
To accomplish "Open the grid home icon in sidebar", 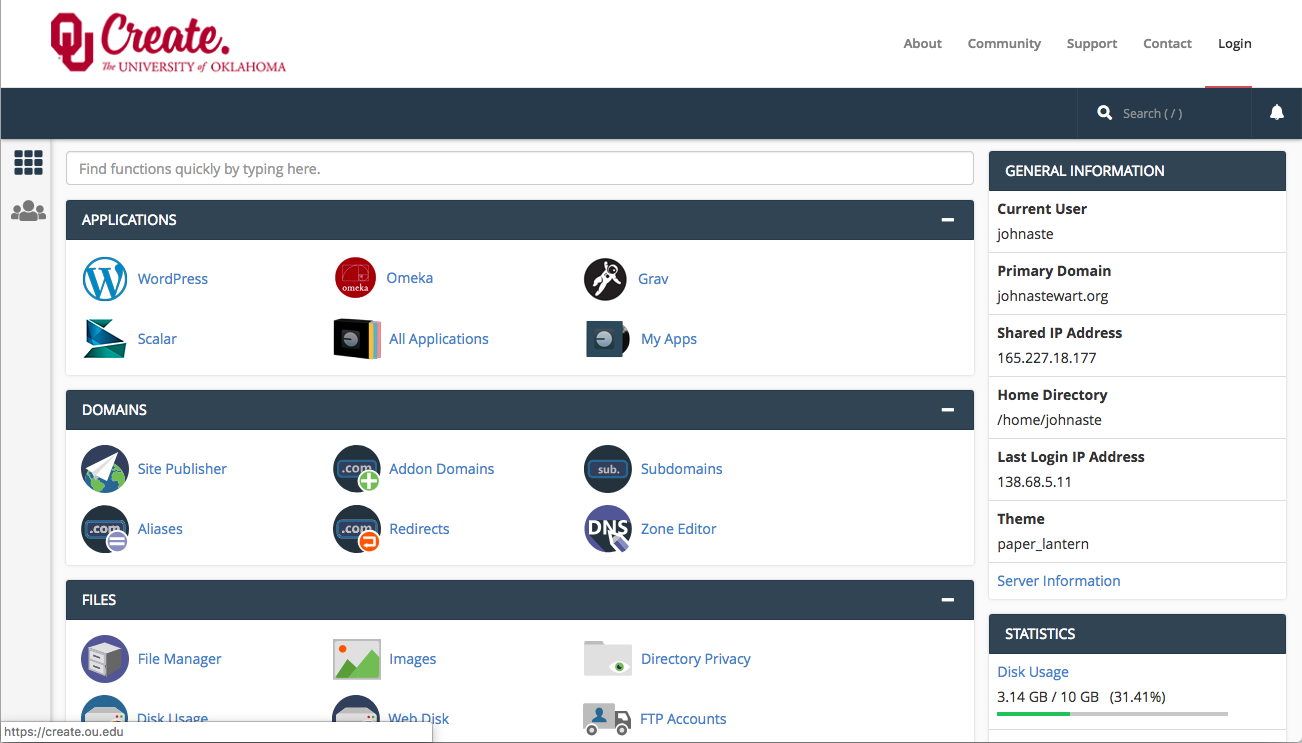I will tap(28, 162).
